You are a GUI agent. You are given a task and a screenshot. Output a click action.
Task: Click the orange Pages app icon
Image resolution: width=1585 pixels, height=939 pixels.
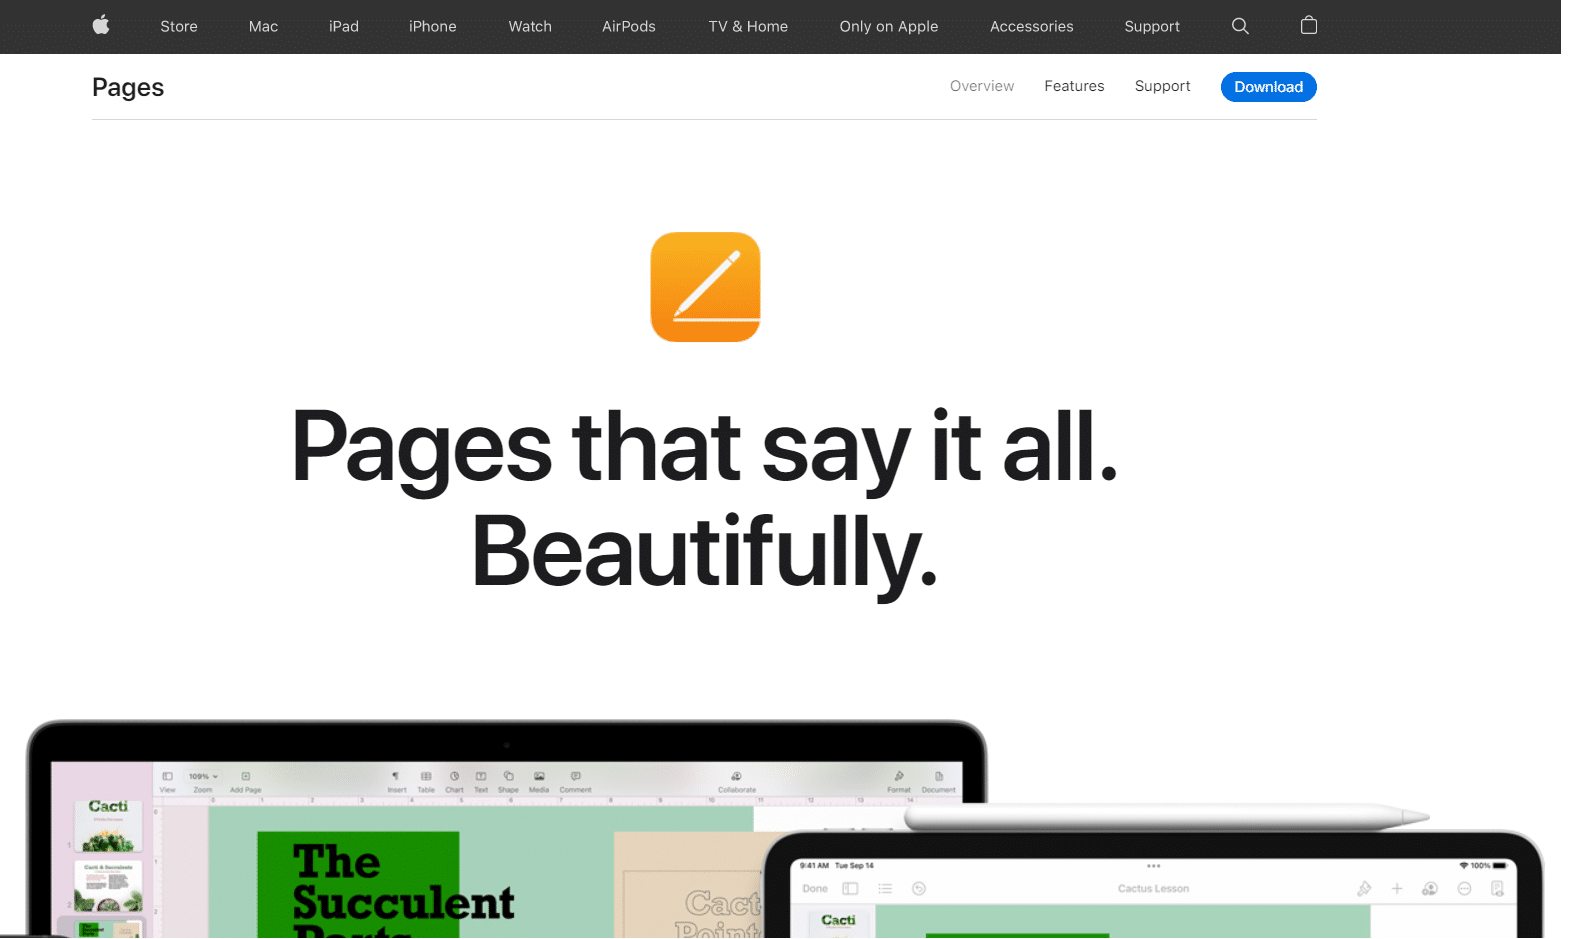[x=705, y=287]
